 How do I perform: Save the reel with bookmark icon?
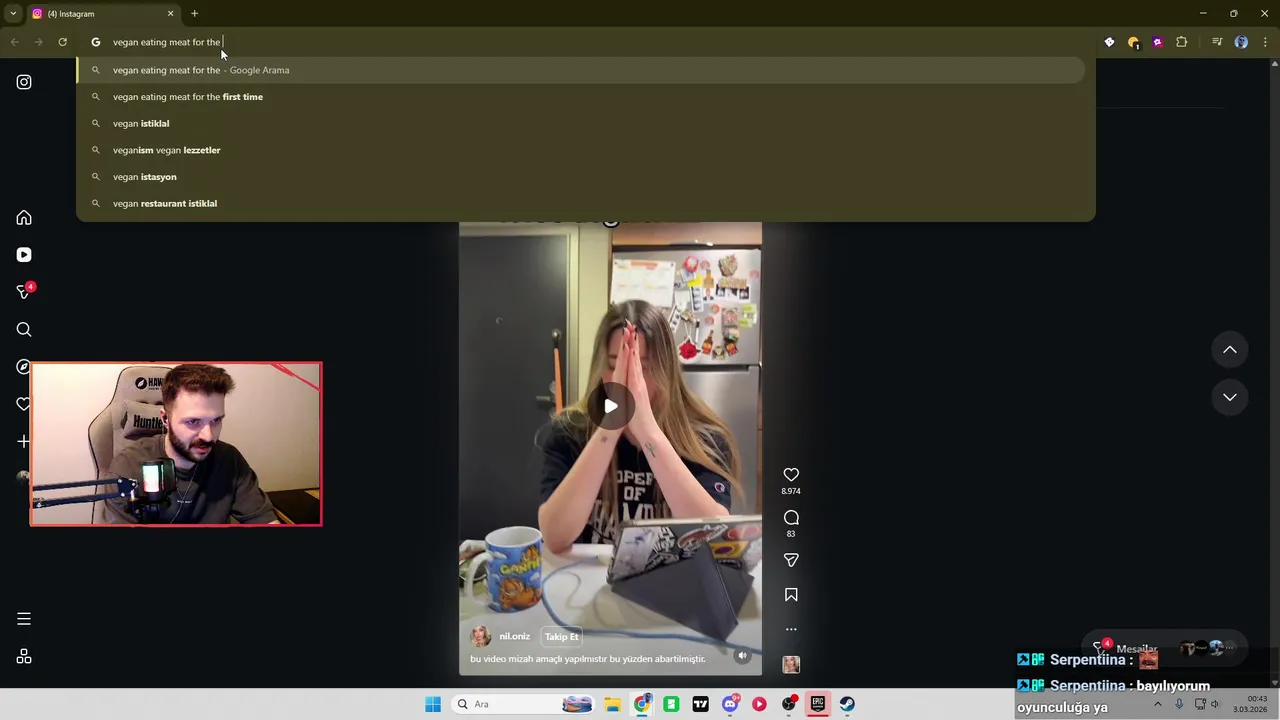(x=791, y=595)
